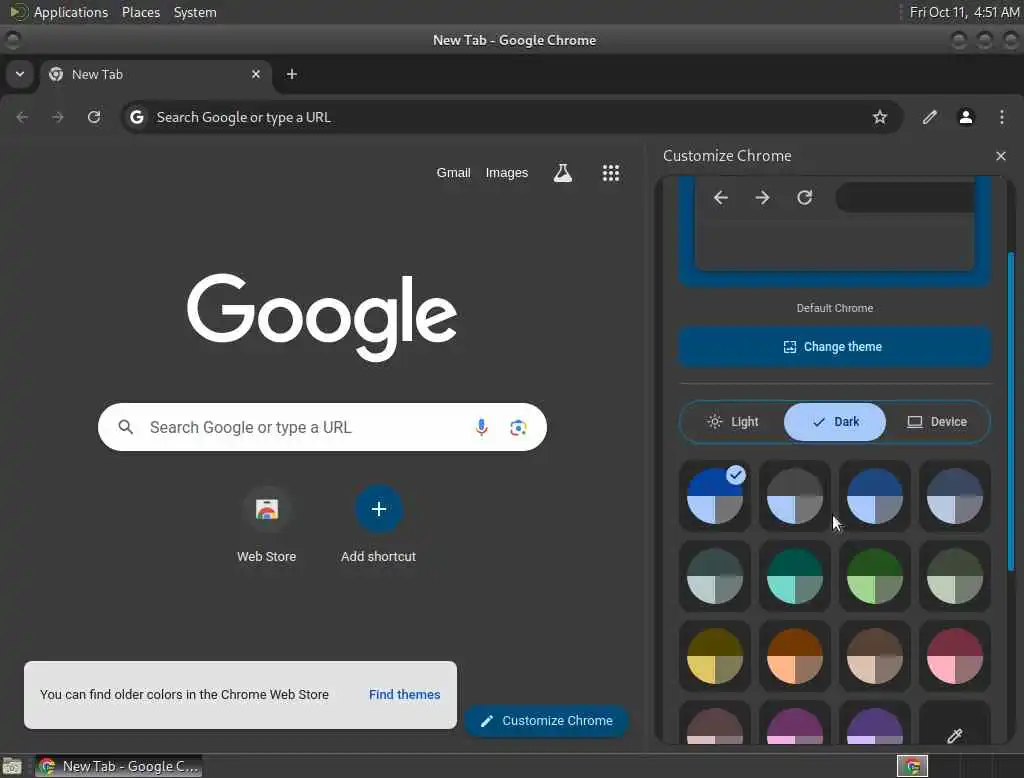This screenshot has width=1024, height=778.
Task: Open the profile avatar icon
Action: click(x=965, y=117)
